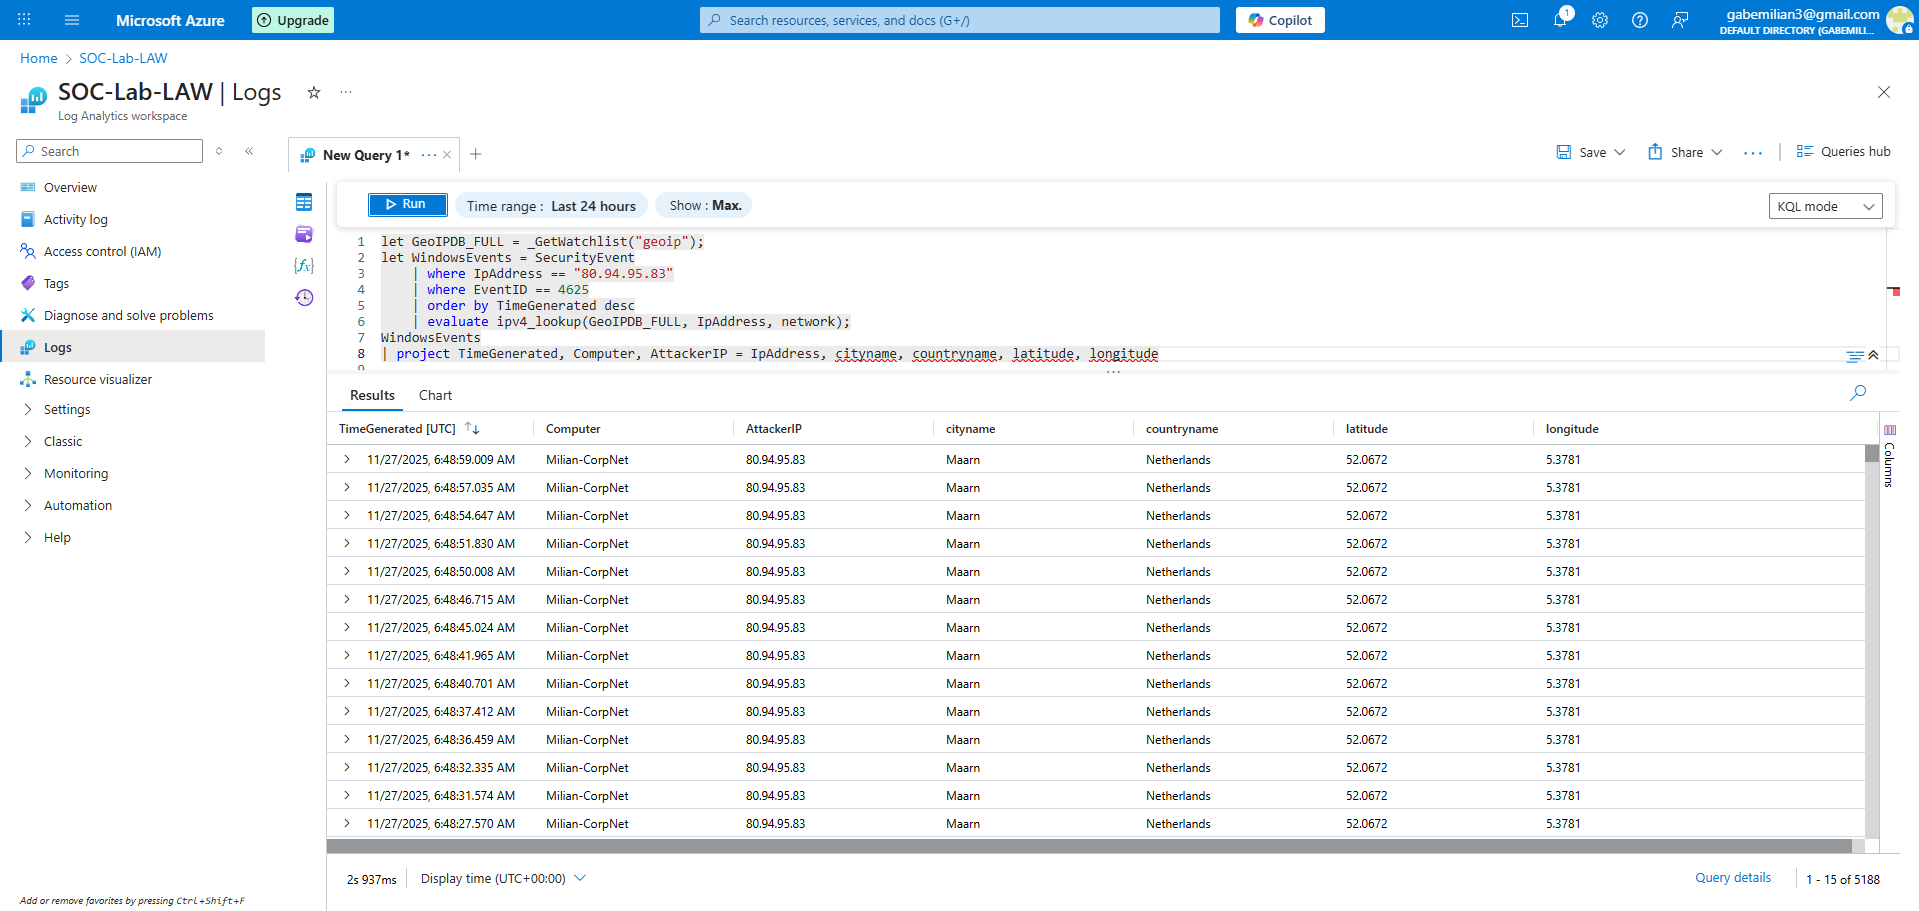Open the Share dropdown
The image size is (1919, 911).
point(1685,152)
